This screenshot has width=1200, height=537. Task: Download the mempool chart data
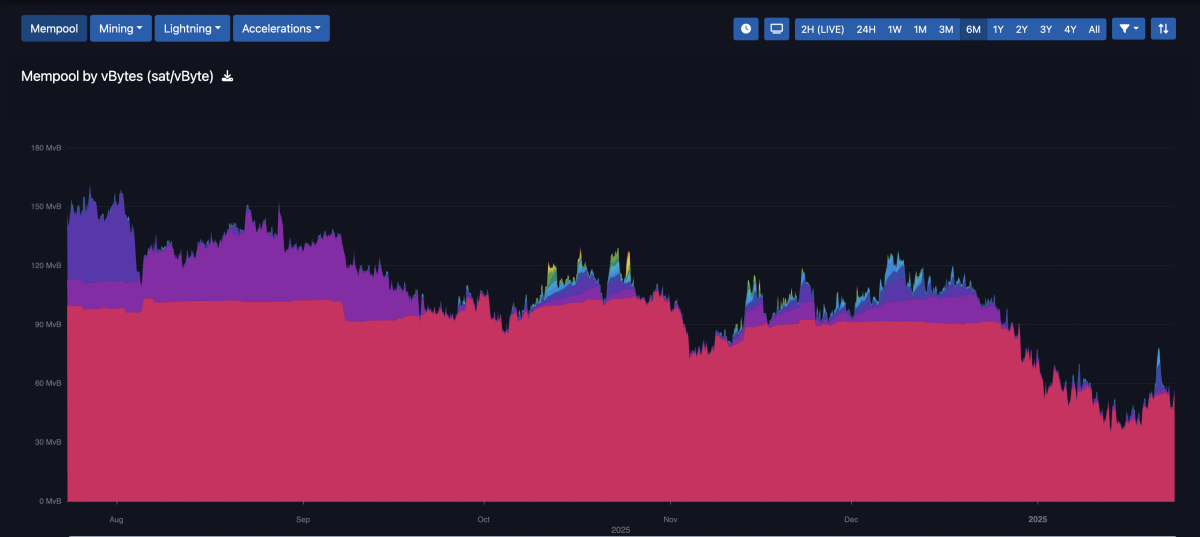(x=227, y=76)
